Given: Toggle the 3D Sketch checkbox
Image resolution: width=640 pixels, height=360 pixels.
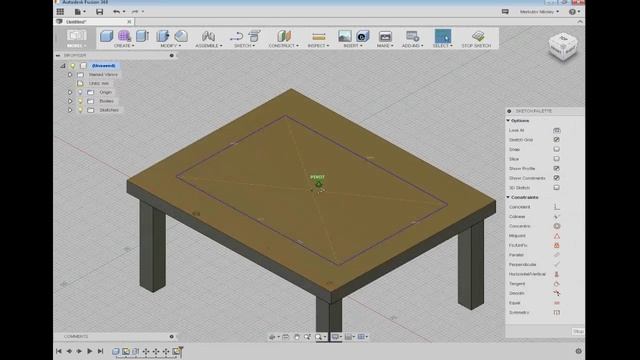Looking at the screenshot, I should tap(557, 188).
